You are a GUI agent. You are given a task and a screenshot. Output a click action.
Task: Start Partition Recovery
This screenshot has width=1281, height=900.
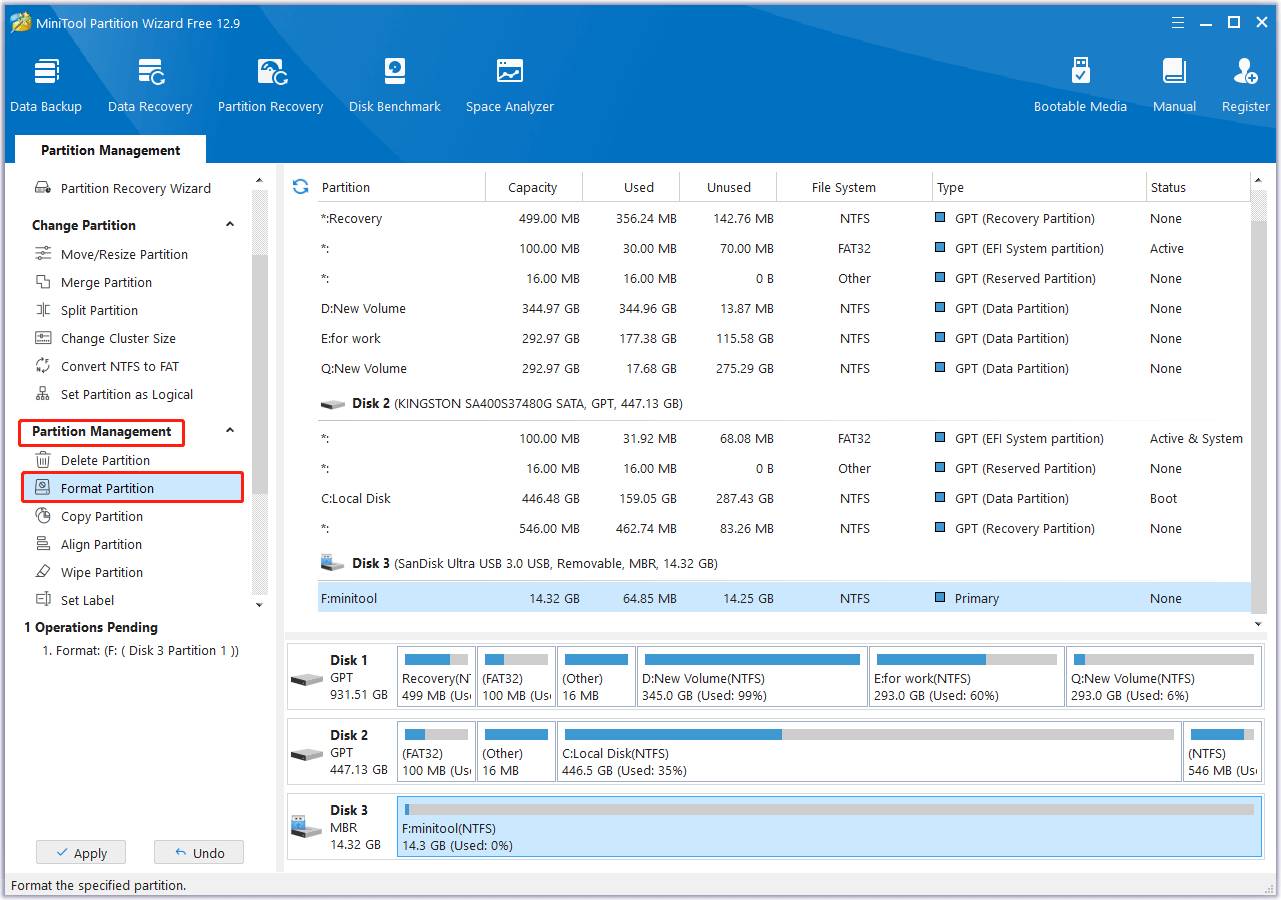pyautogui.click(x=270, y=82)
